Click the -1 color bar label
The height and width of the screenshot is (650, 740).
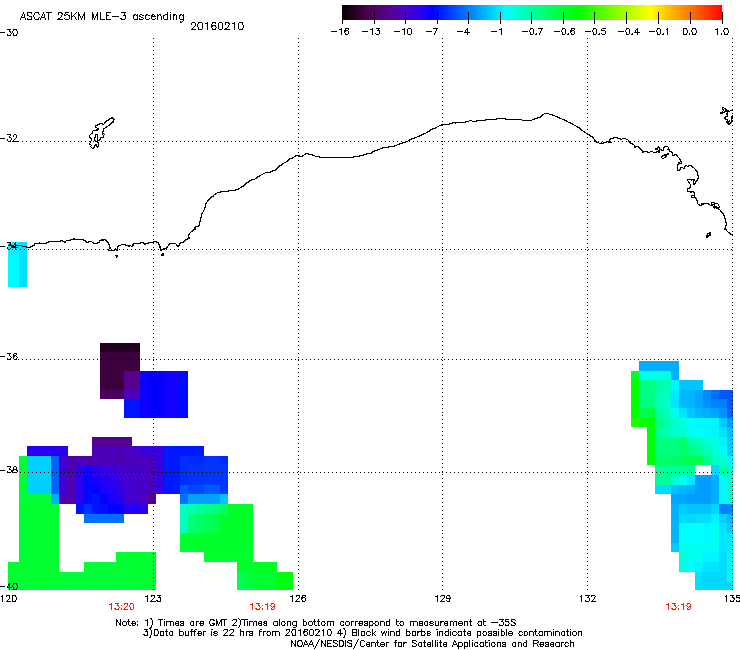(496, 32)
